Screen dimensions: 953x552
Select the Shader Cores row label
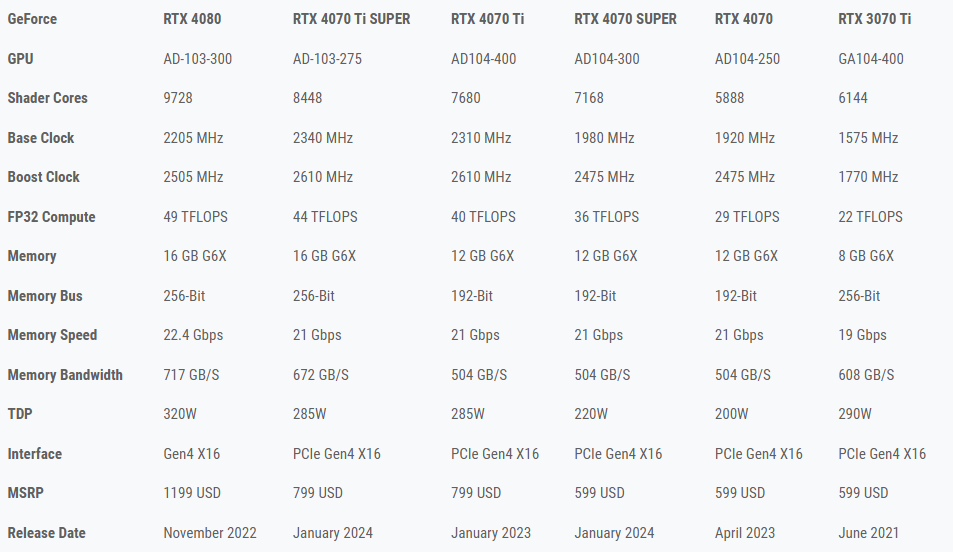coord(47,98)
